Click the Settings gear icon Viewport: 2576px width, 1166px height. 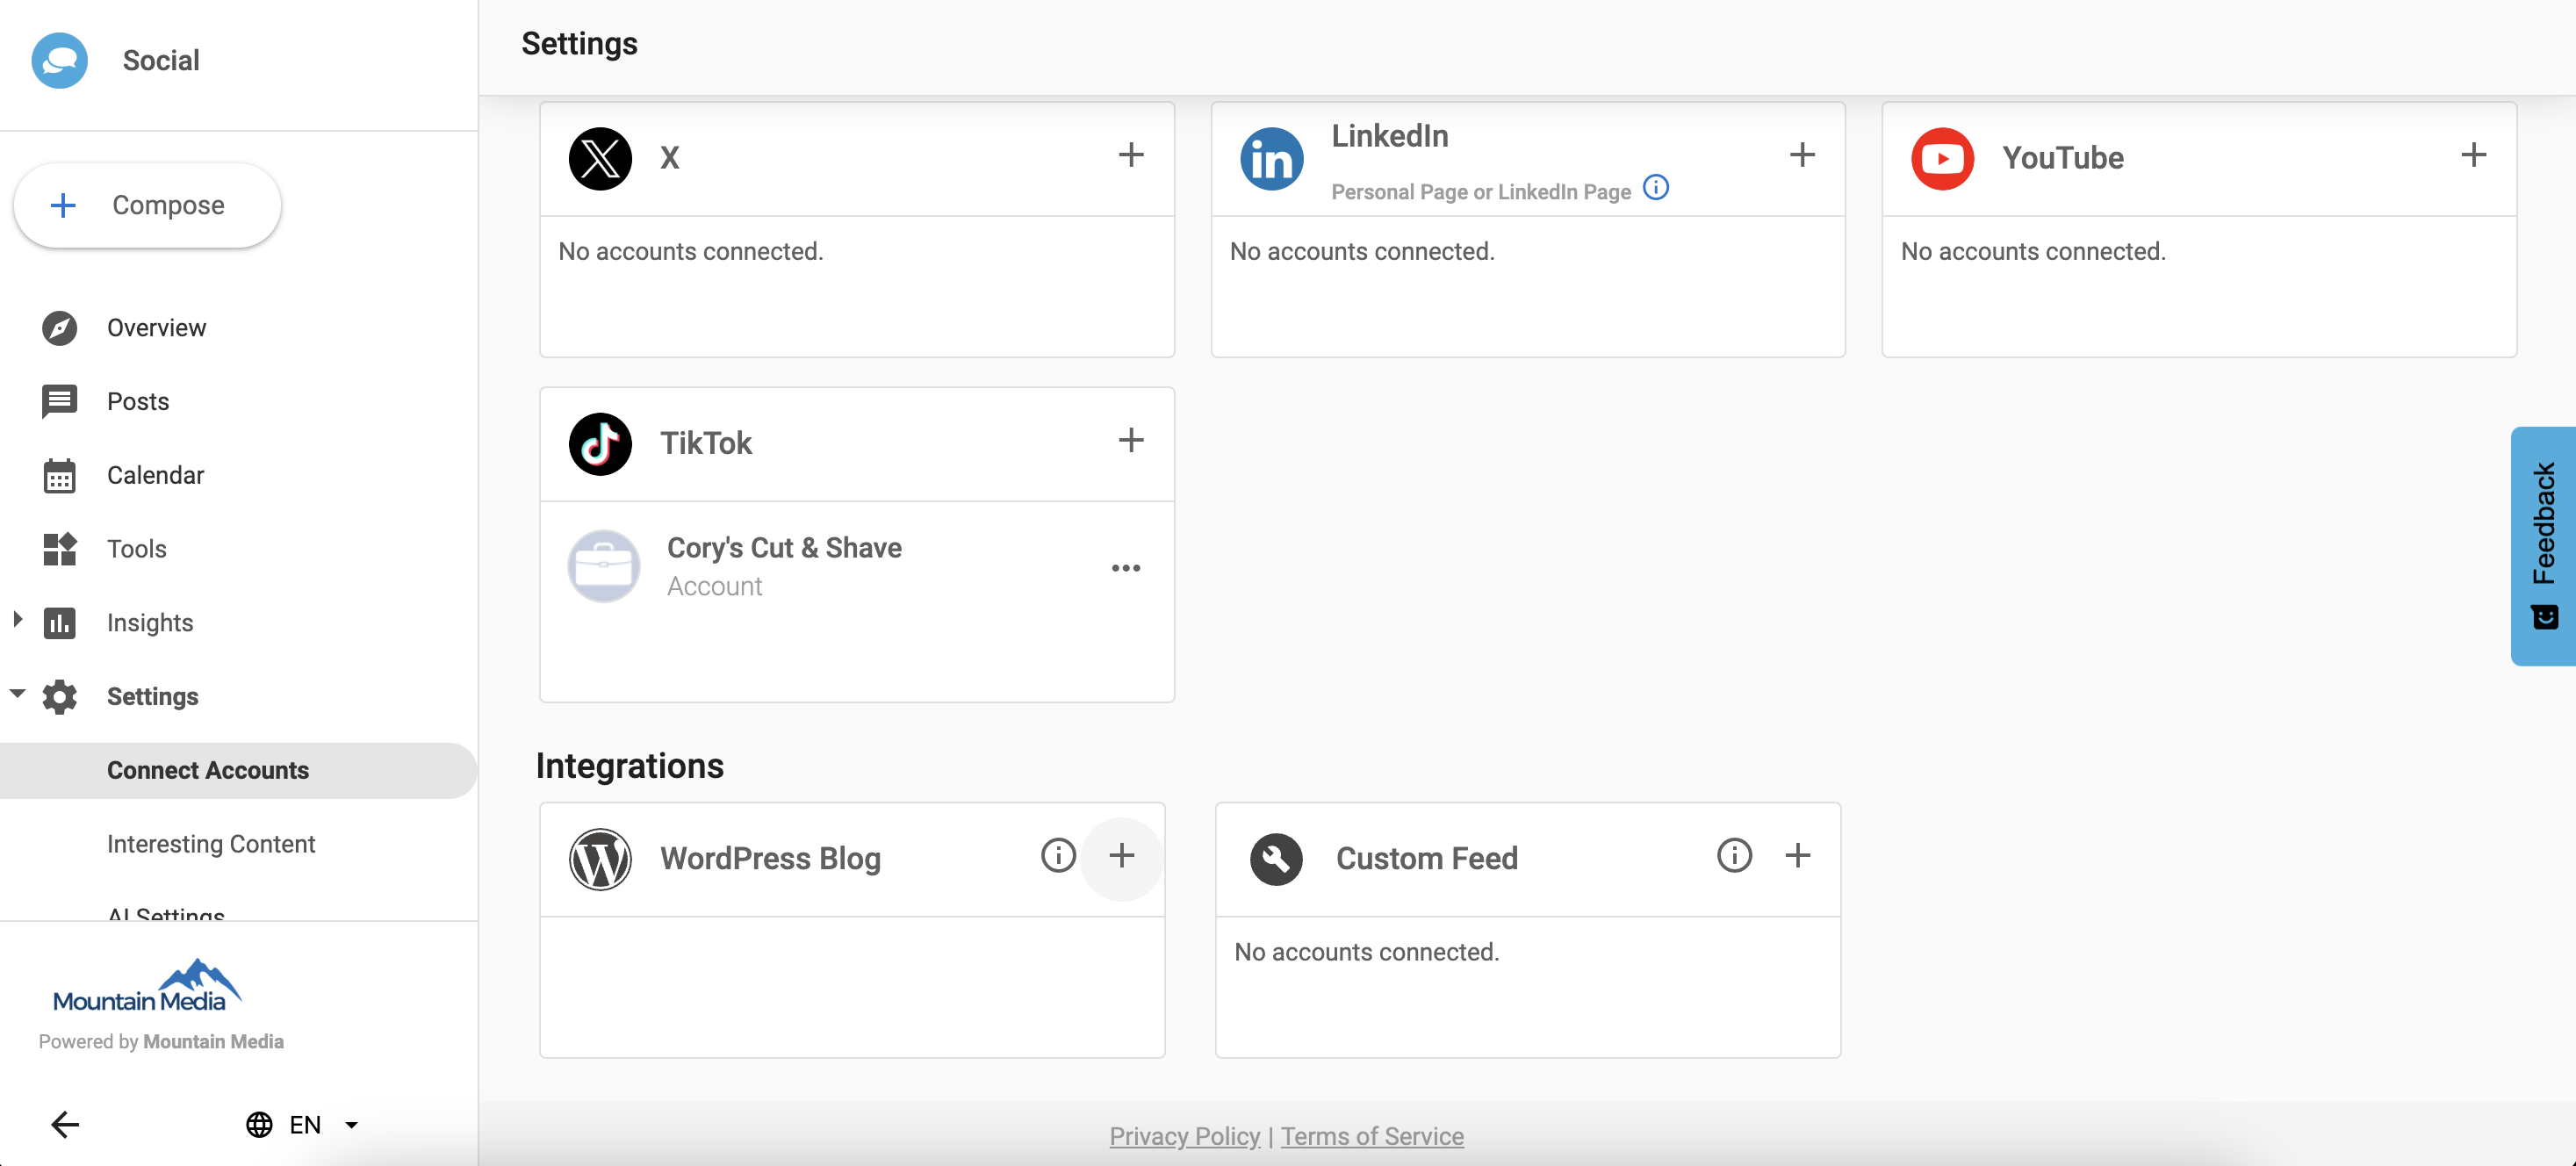(x=60, y=697)
